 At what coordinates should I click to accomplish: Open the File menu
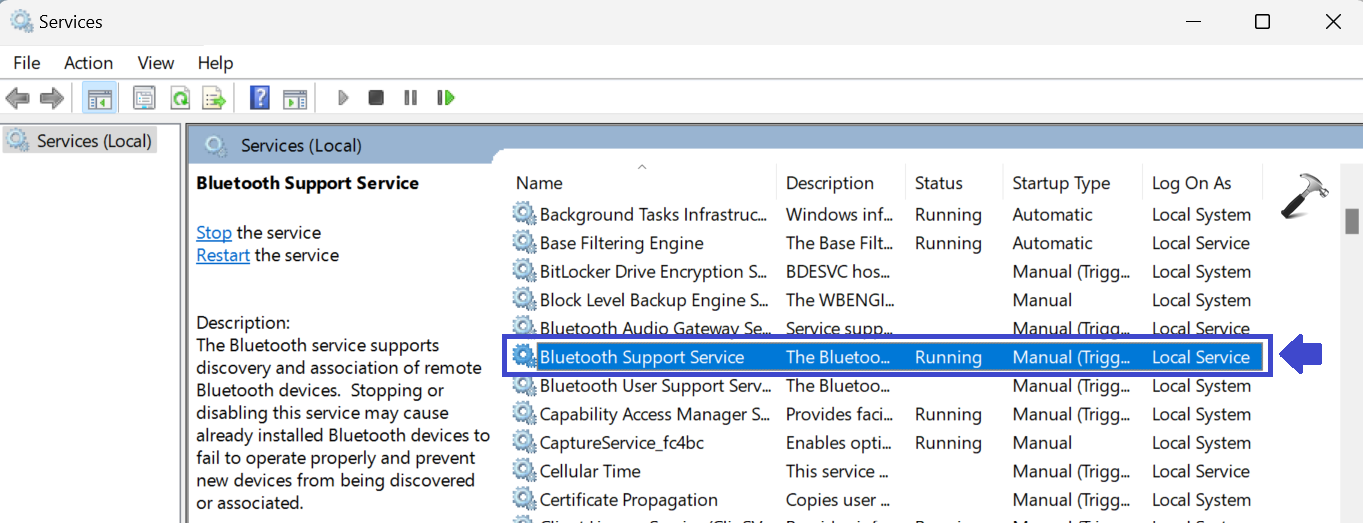(27, 63)
